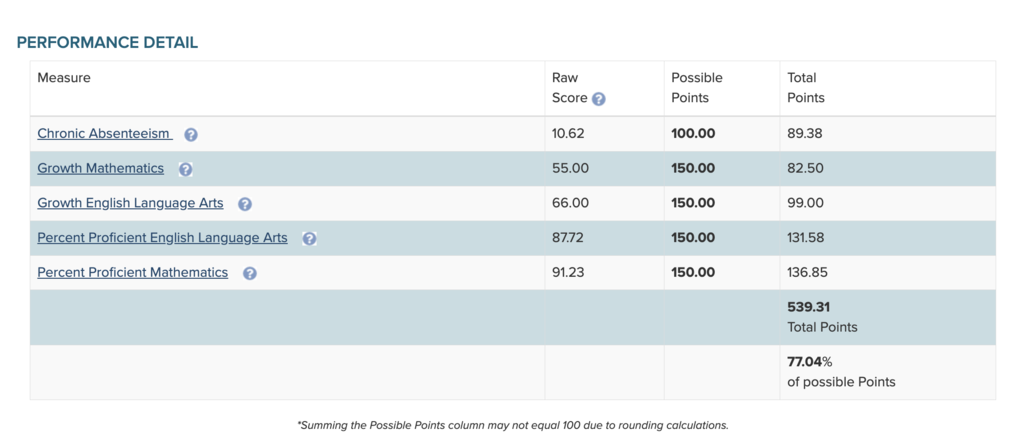The height and width of the screenshot is (447, 1024).
Task: Open the Chronic Absenteeism help tooltip icon
Action: (x=191, y=134)
